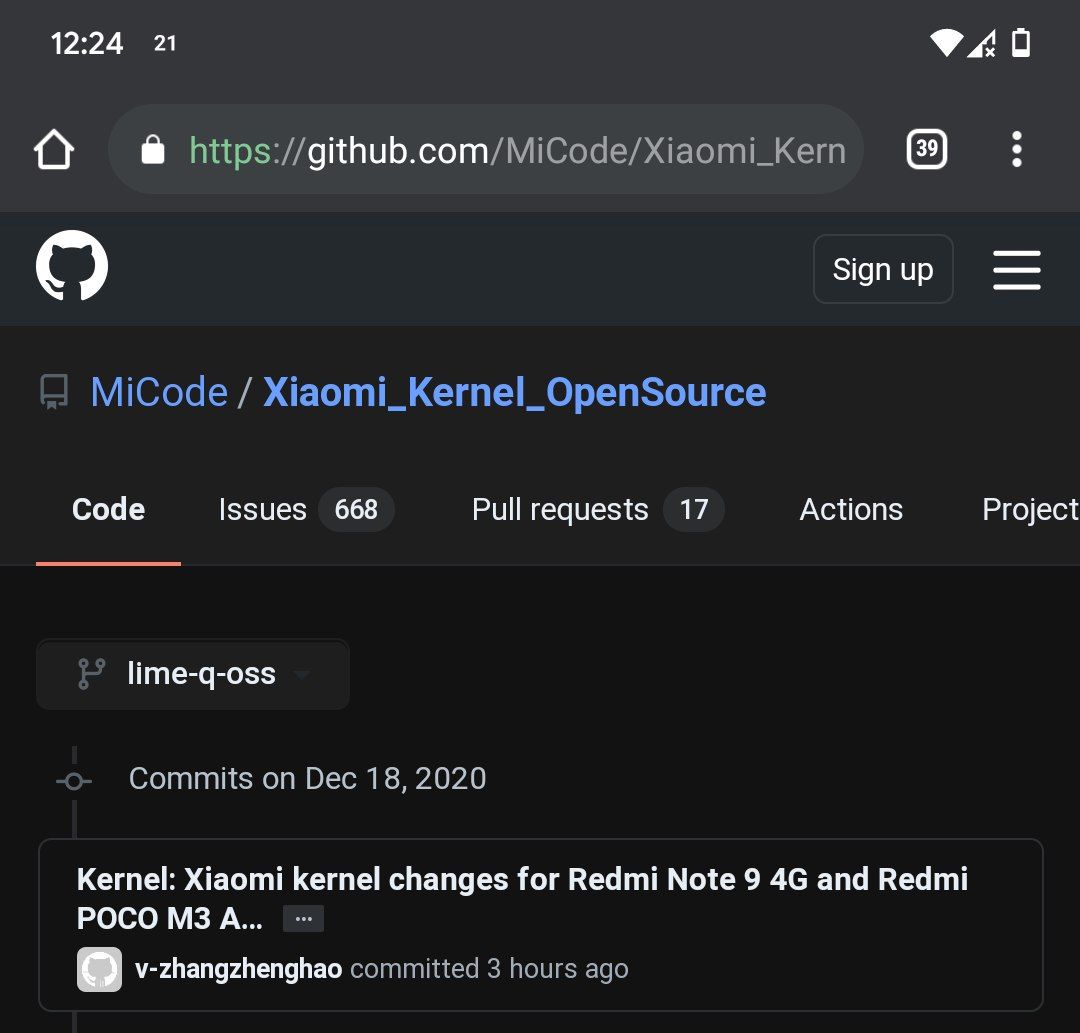This screenshot has width=1080, height=1033.
Task: Open the tab switcher showing 39 tabs
Action: click(926, 150)
